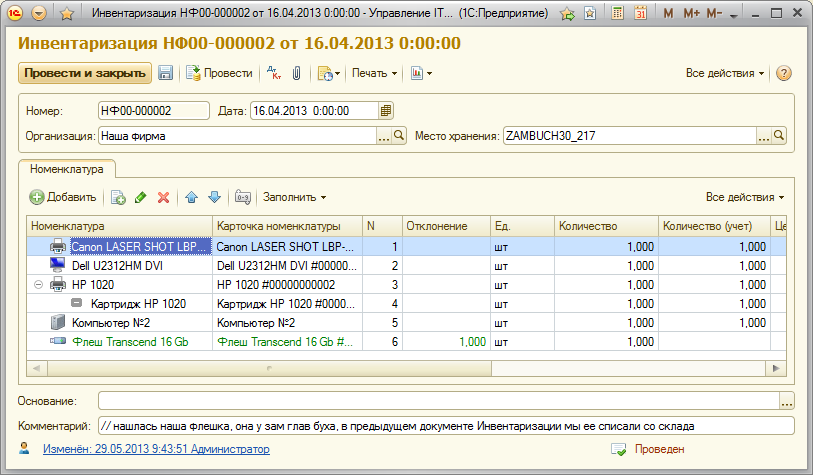Open the small title-bar dropdown arrow
Viewport: 813px width, 475px height.
(x=733, y=16)
